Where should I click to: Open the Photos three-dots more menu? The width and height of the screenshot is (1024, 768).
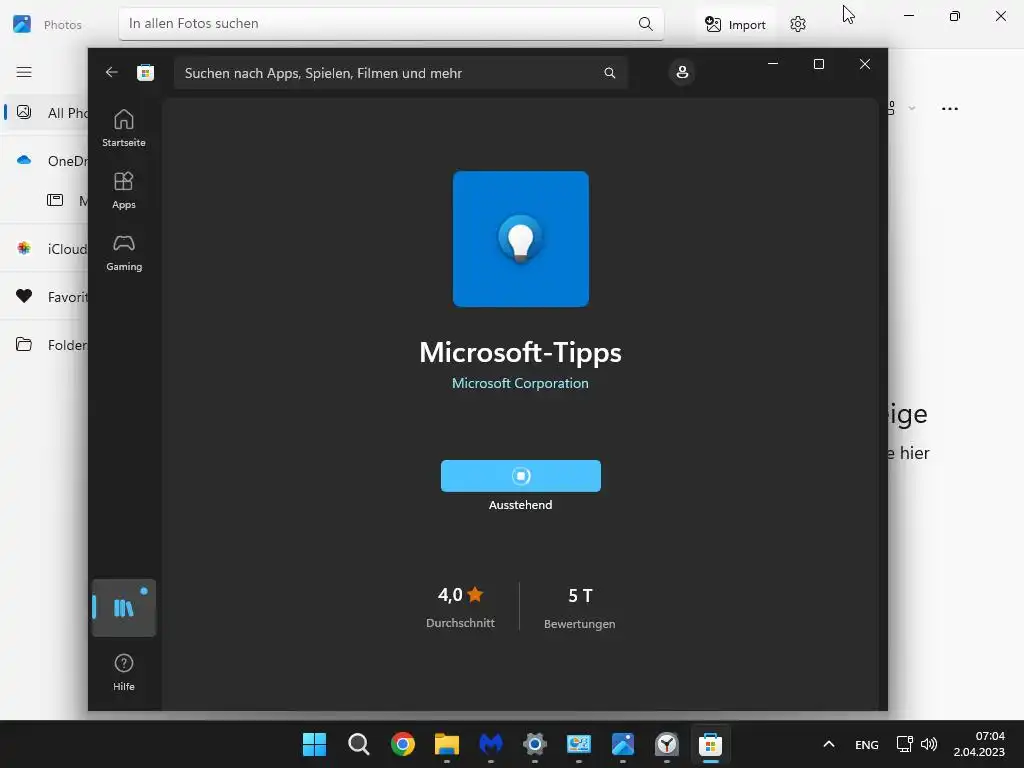[x=950, y=108]
